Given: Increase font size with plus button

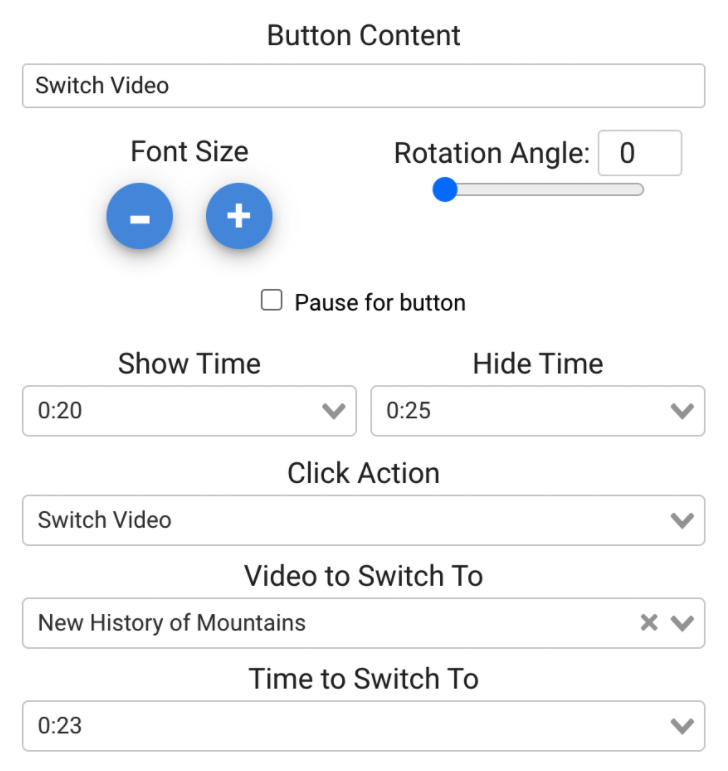Looking at the screenshot, I should pyautogui.click(x=239, y=216).
